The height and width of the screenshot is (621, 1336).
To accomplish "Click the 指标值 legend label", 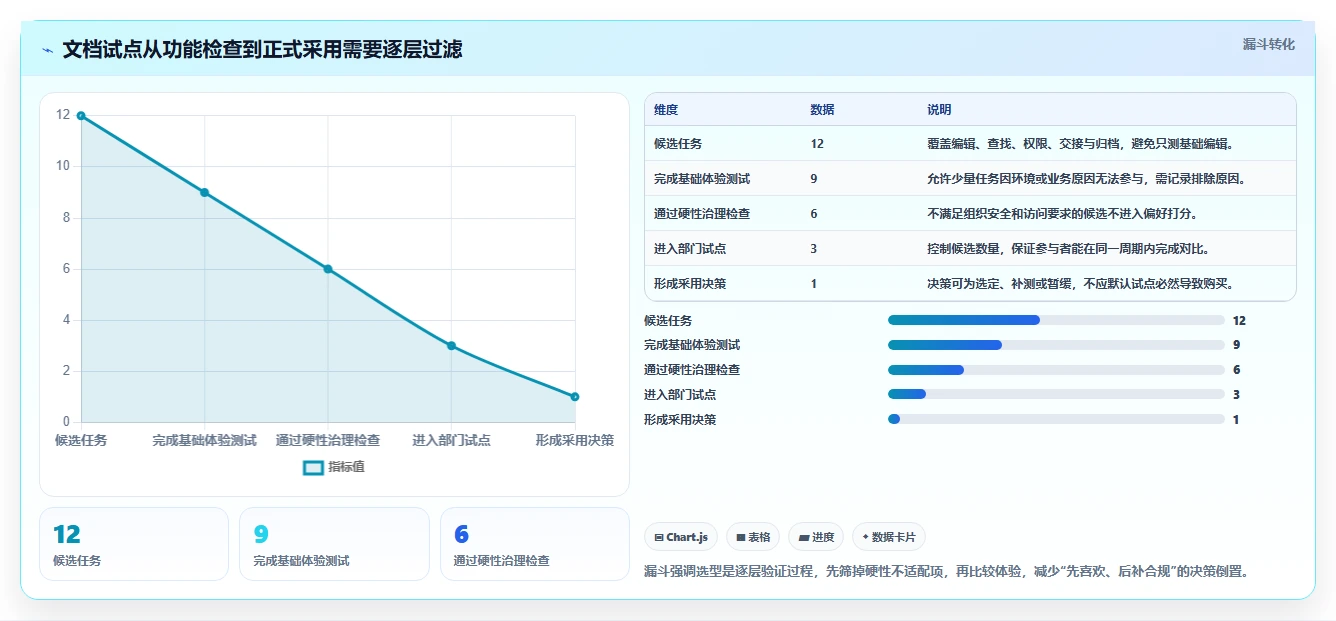I will 346,467.
